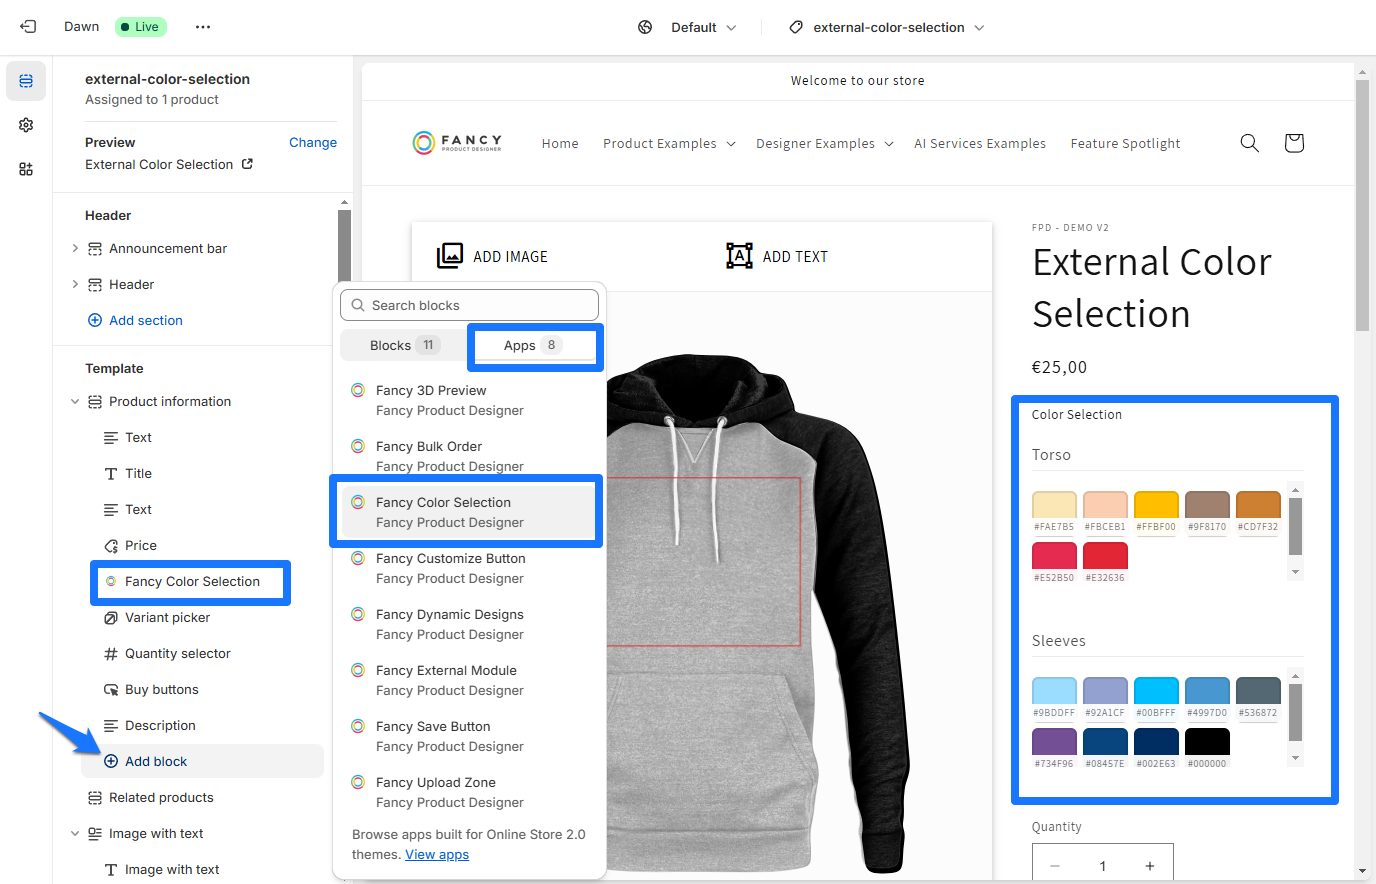This screenshot has width=1376, height=884.
Task: Click the ADD IMAGE icon in designer
Action: [450, 256]
